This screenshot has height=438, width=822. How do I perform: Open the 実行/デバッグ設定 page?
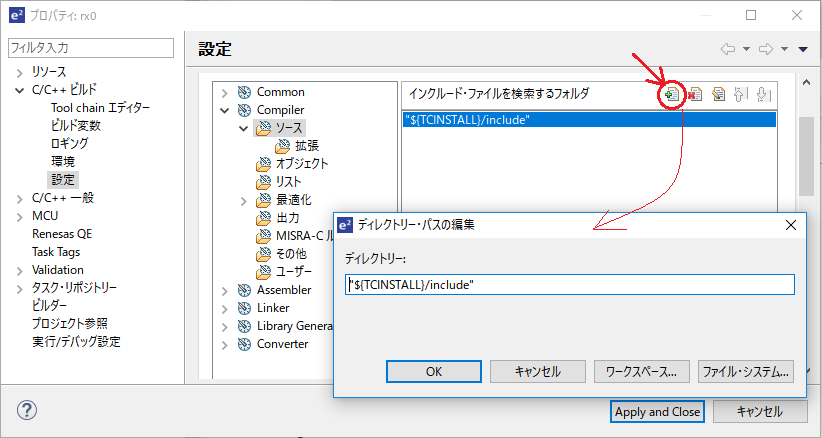76,342
